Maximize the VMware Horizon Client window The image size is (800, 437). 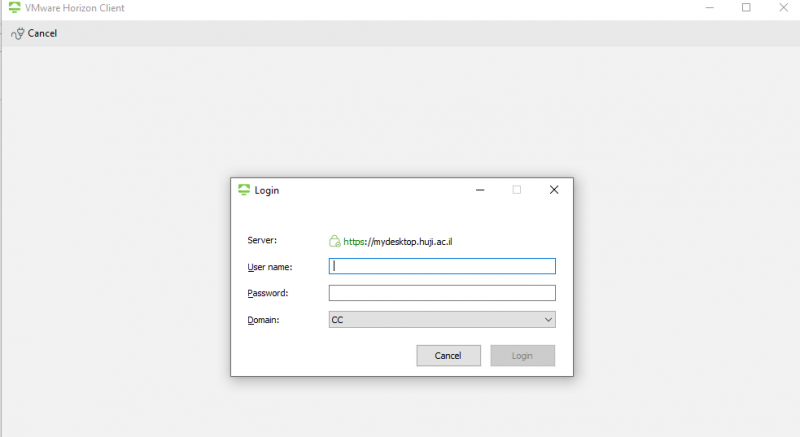point(746,8)
